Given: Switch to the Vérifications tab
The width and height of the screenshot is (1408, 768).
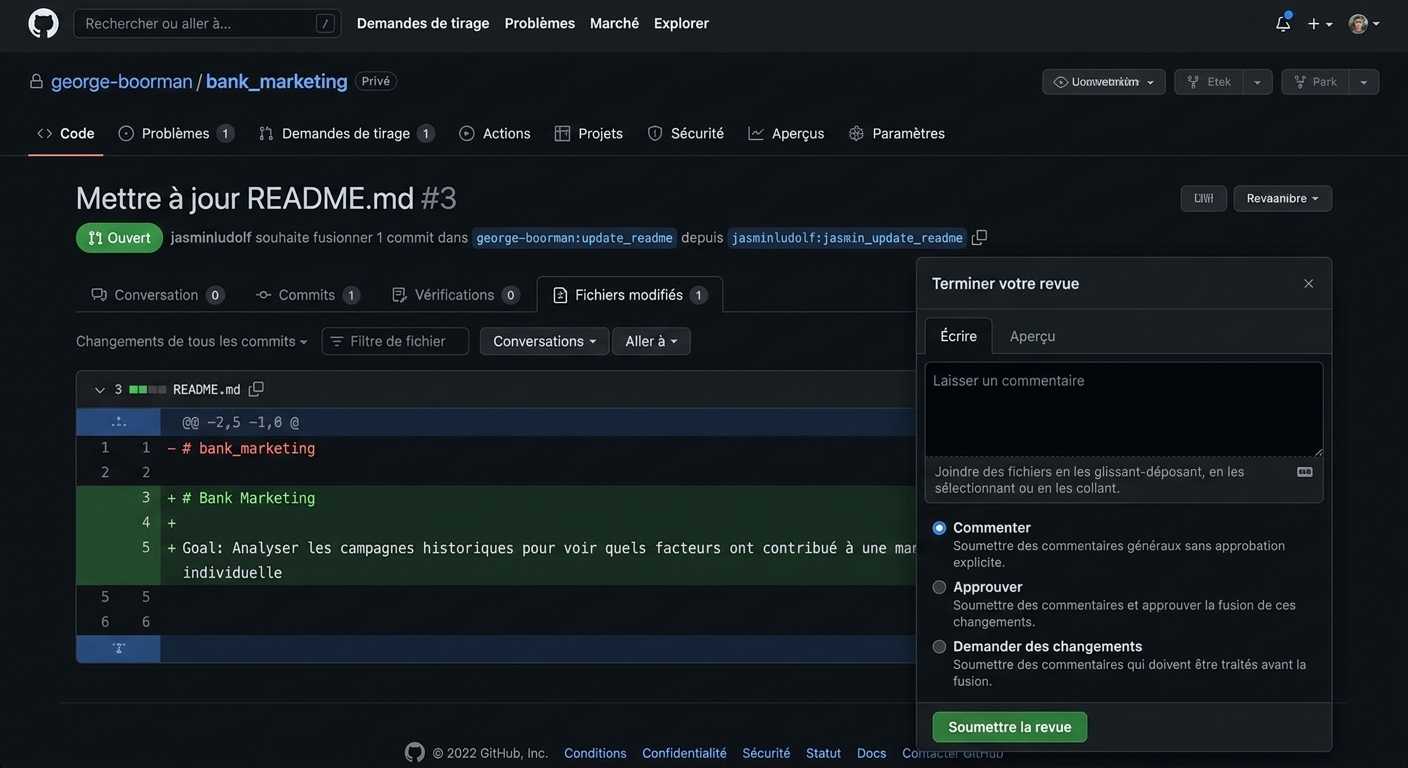Looking at the screenshot, I should [x=454, y=295].
